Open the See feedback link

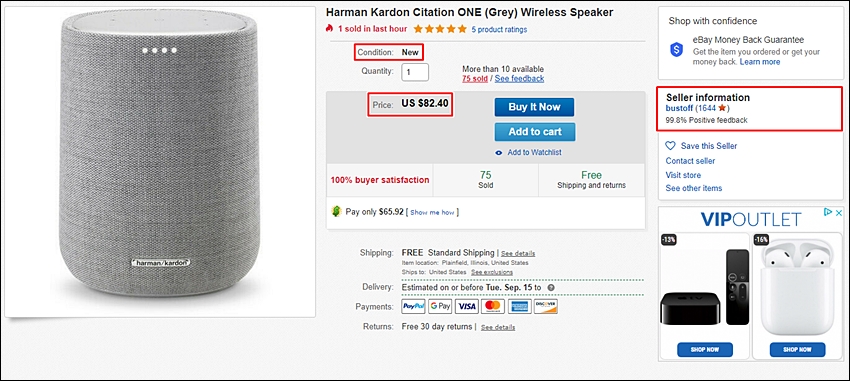click(x=519, y=79)
